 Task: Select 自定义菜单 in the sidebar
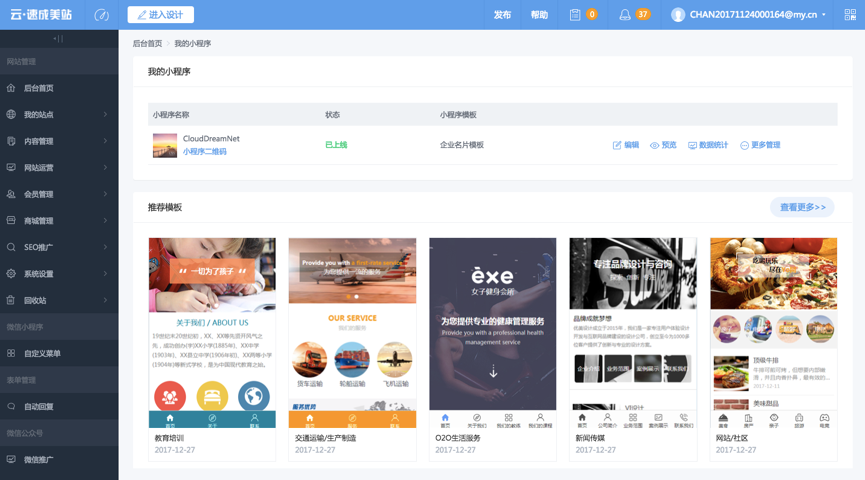click(x=59, y=353)
